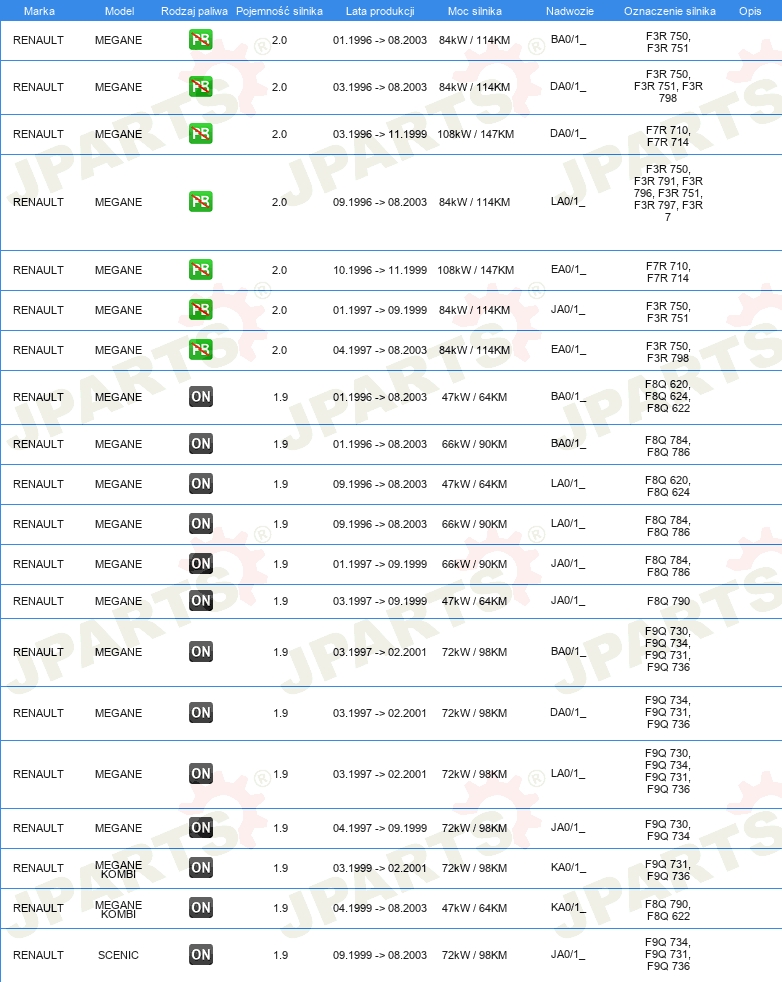Screen dimensions: 782x982
Task: Click the ON icon in the Megane Kombi 47kW row
Action: (x=201, y=908)
